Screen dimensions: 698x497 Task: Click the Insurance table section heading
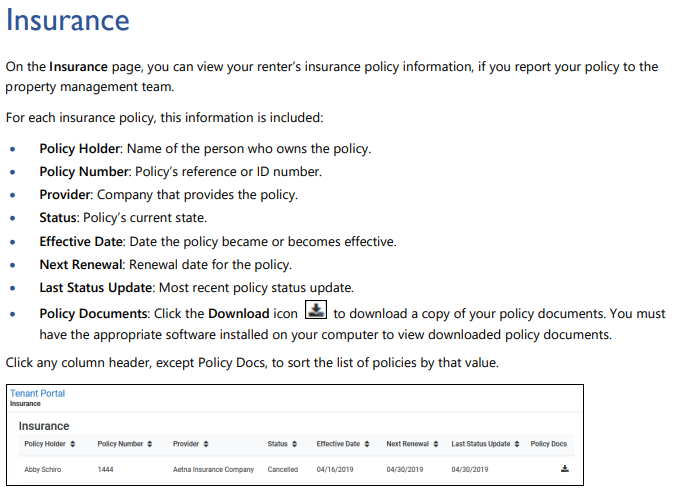pyautogui.click(x=44, y=426)
